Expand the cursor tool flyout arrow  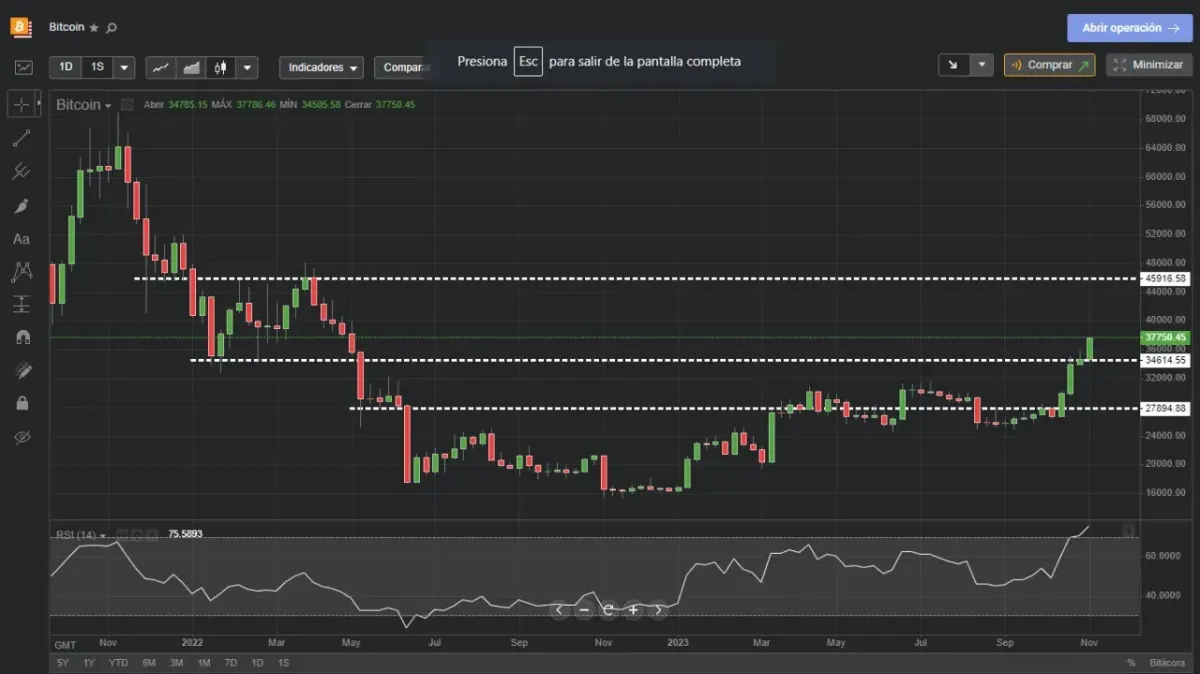40,104
